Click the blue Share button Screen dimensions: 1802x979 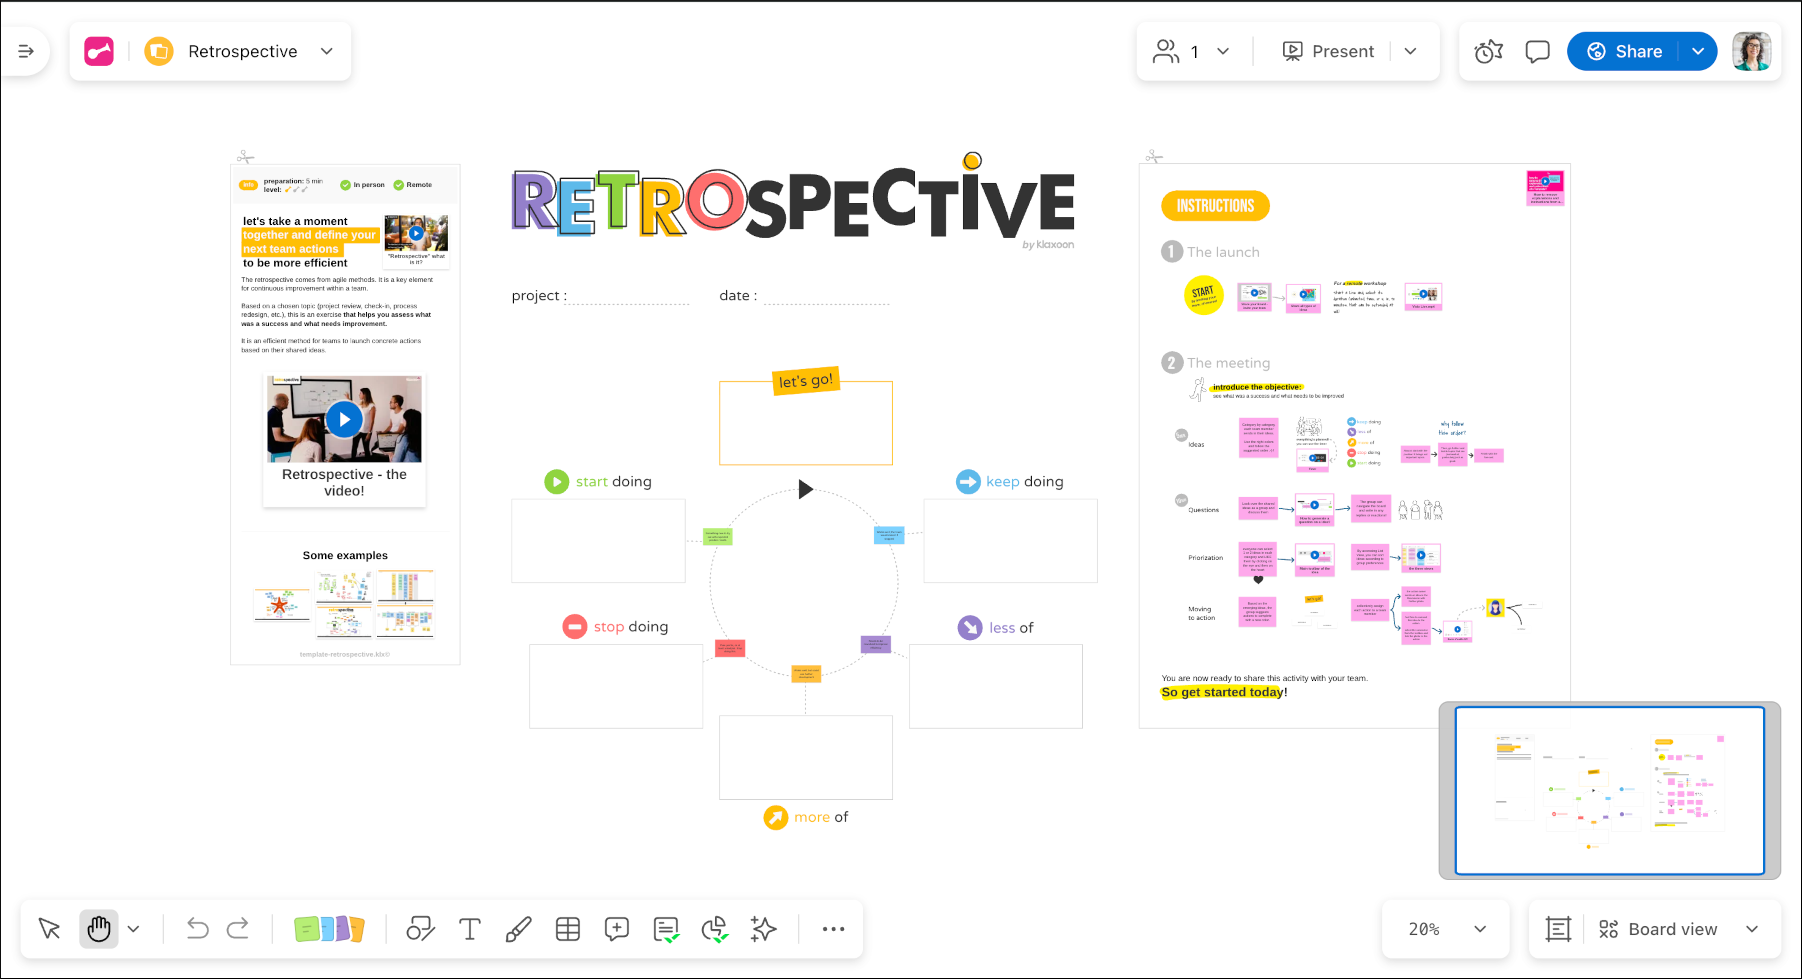pyautogui.click(x=1625, y=51)
